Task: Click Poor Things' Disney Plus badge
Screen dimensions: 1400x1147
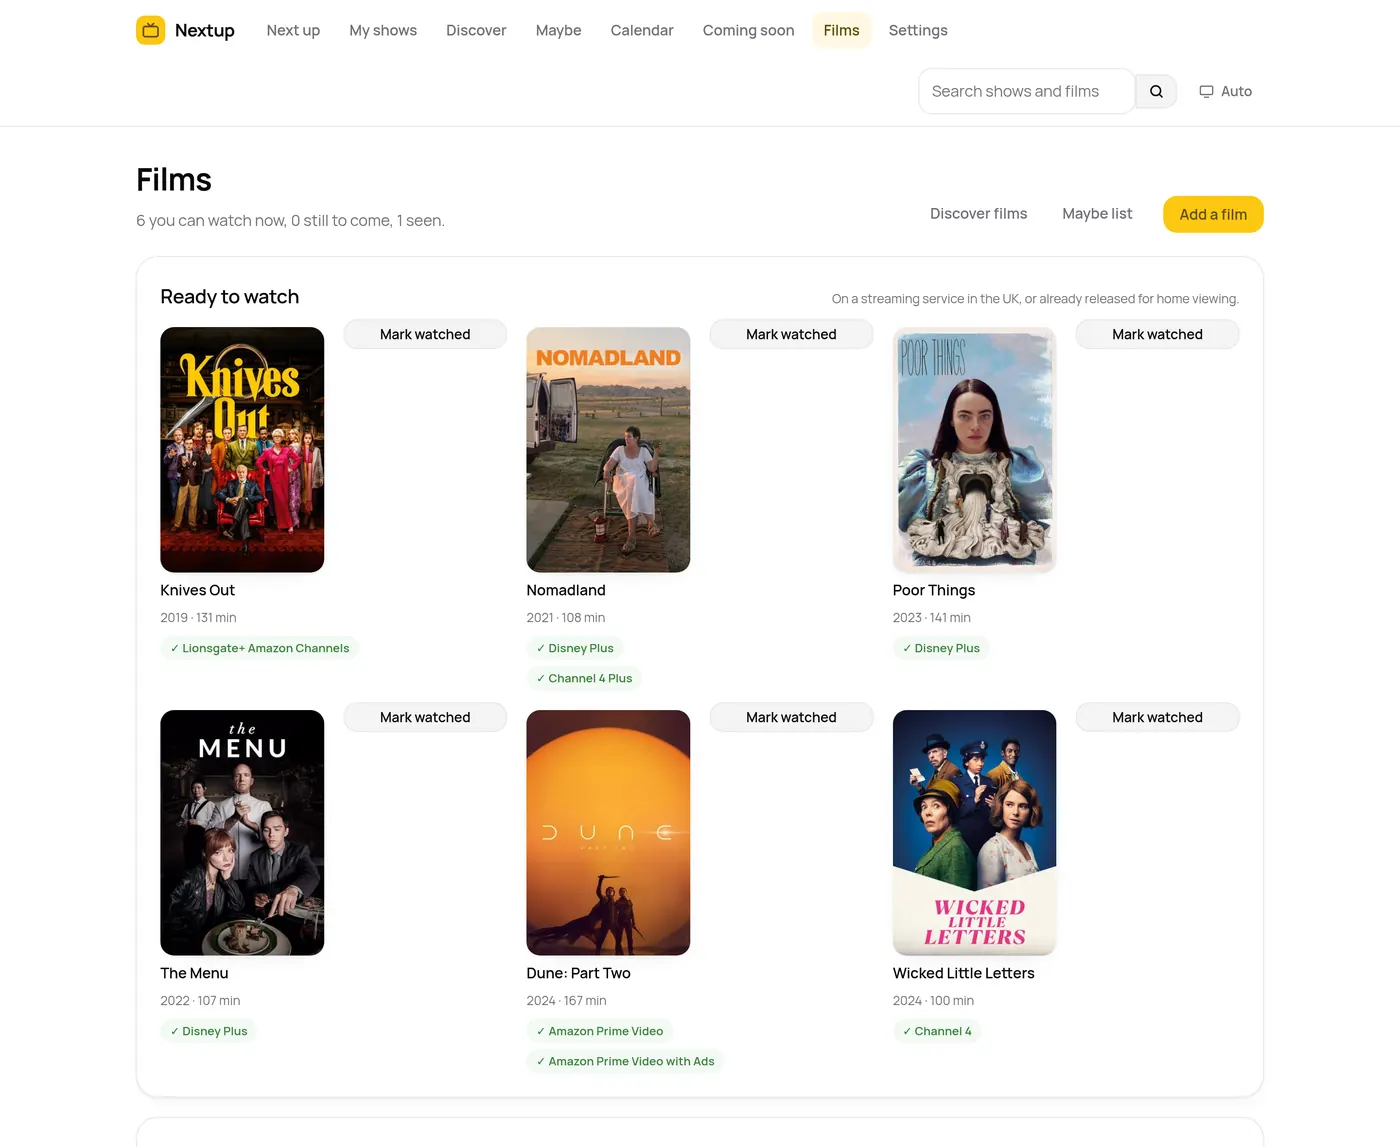Action: click(x=941, y=648)
